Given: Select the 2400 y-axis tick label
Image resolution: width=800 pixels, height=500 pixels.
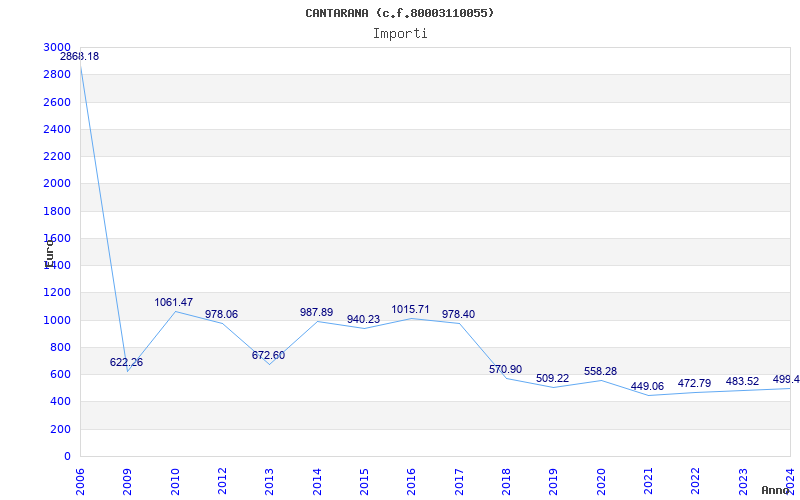Looking at the screenshot, I should point(57,129).
